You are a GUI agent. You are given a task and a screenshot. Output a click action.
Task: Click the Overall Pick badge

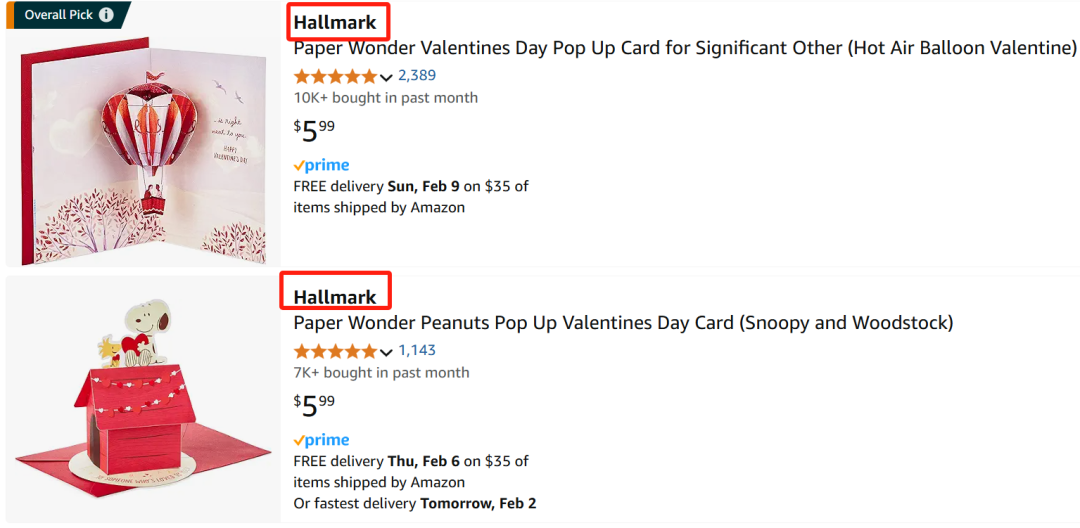[x=69, y=14]
